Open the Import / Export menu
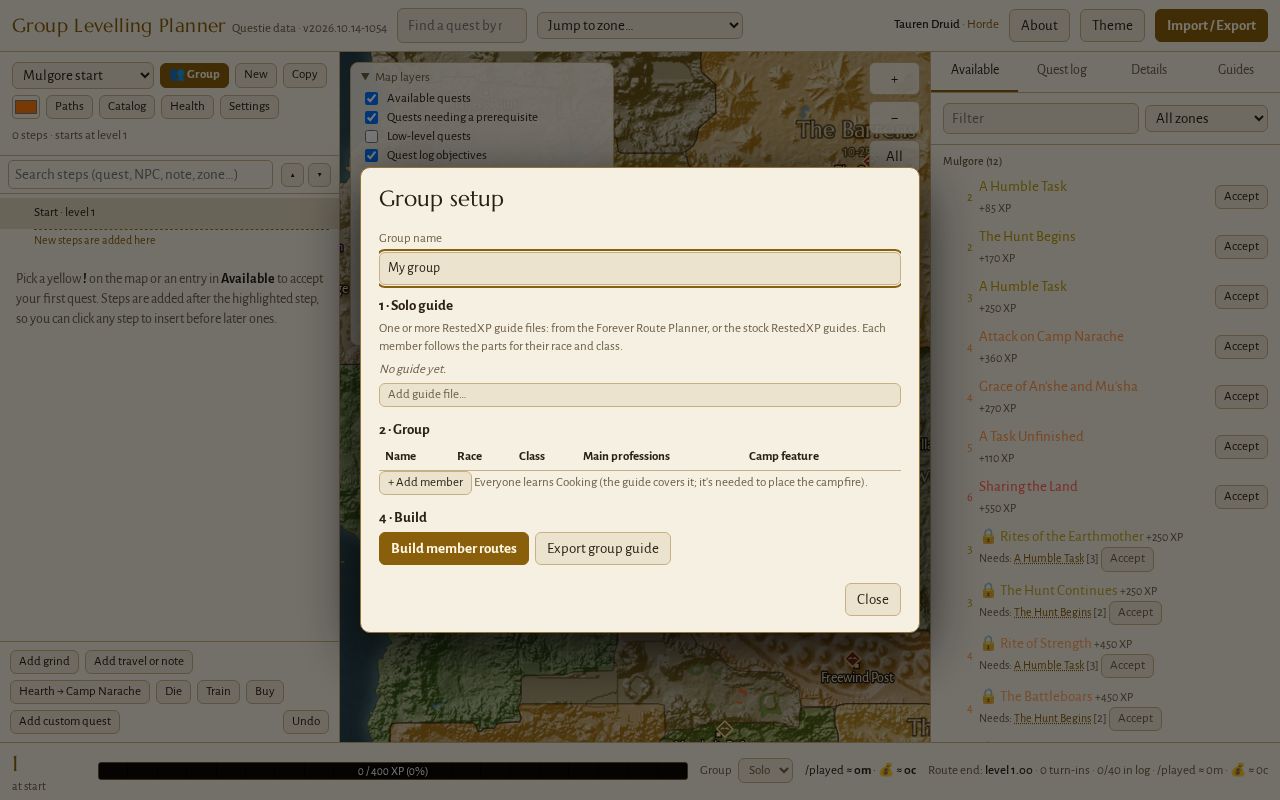Screen dimensions: 1280x800 (x=1211, y=26)
